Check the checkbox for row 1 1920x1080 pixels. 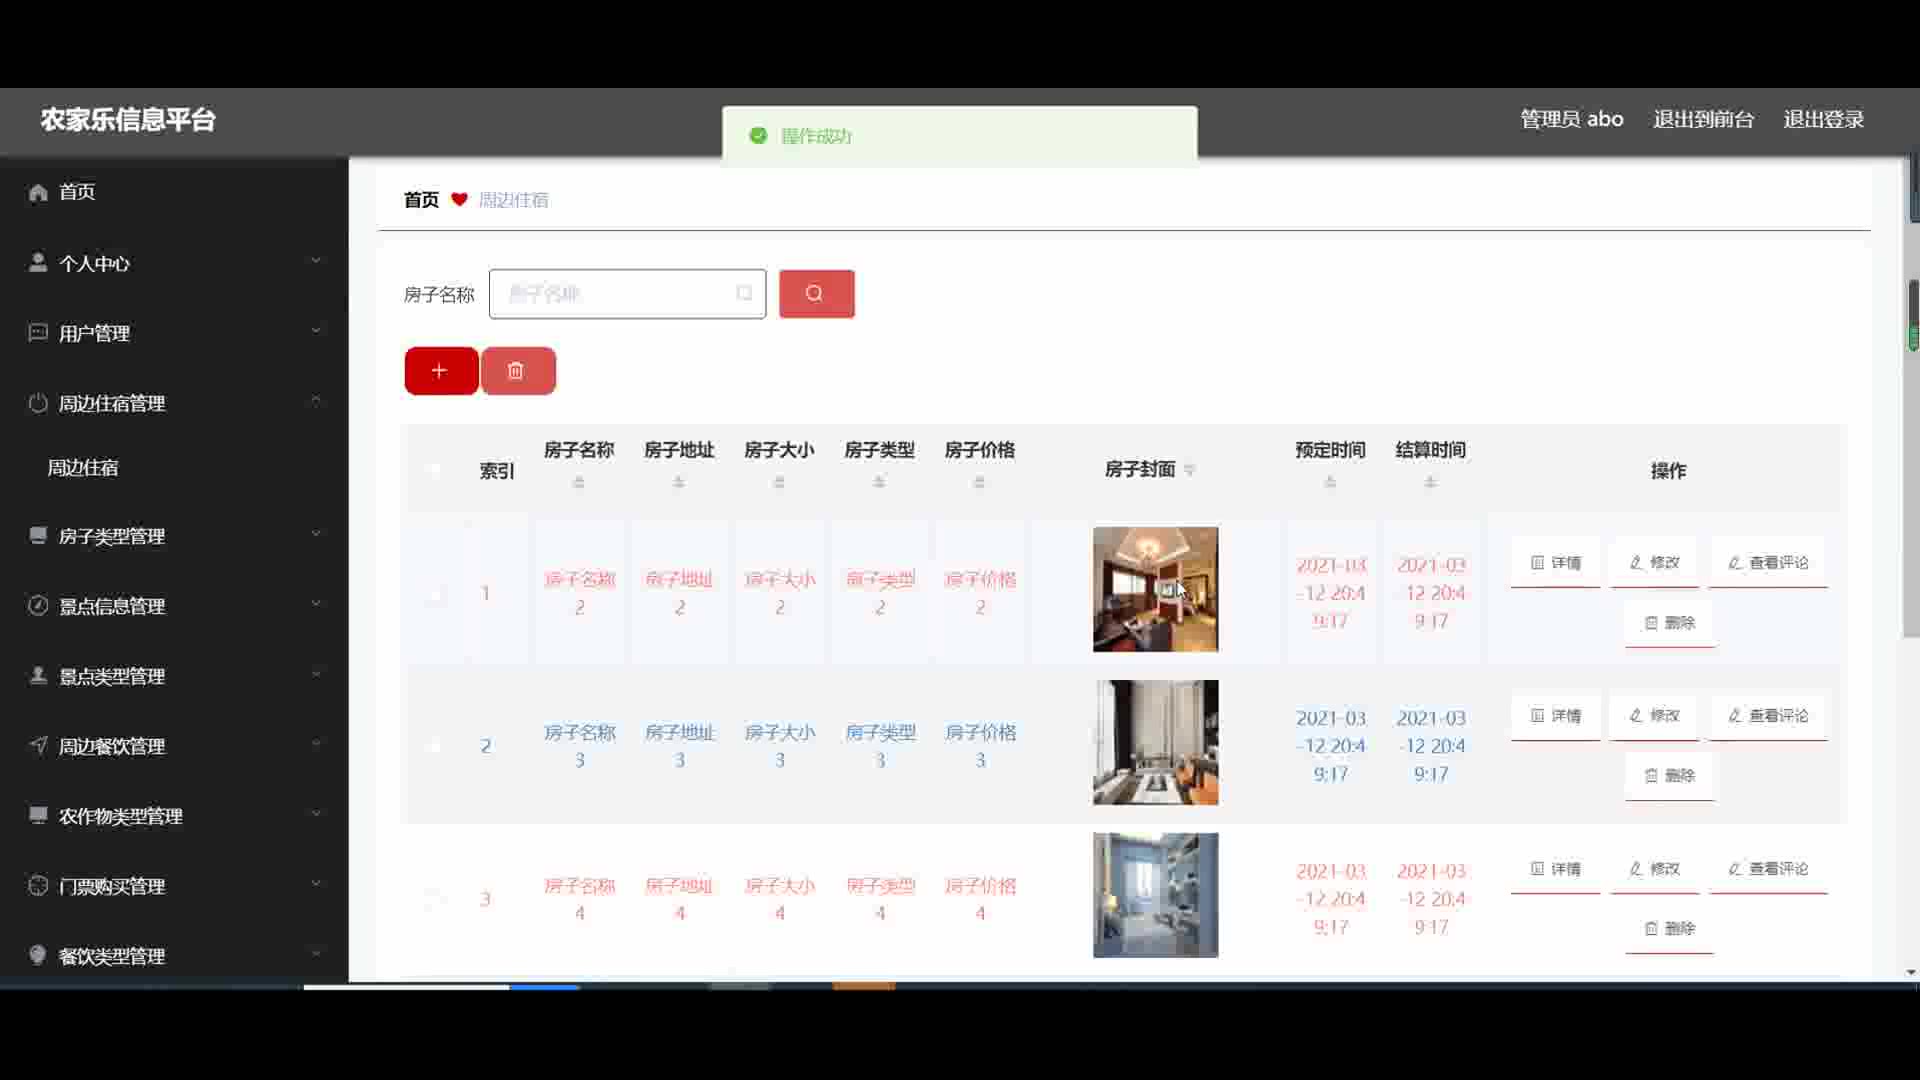click(x=434, y=593)
